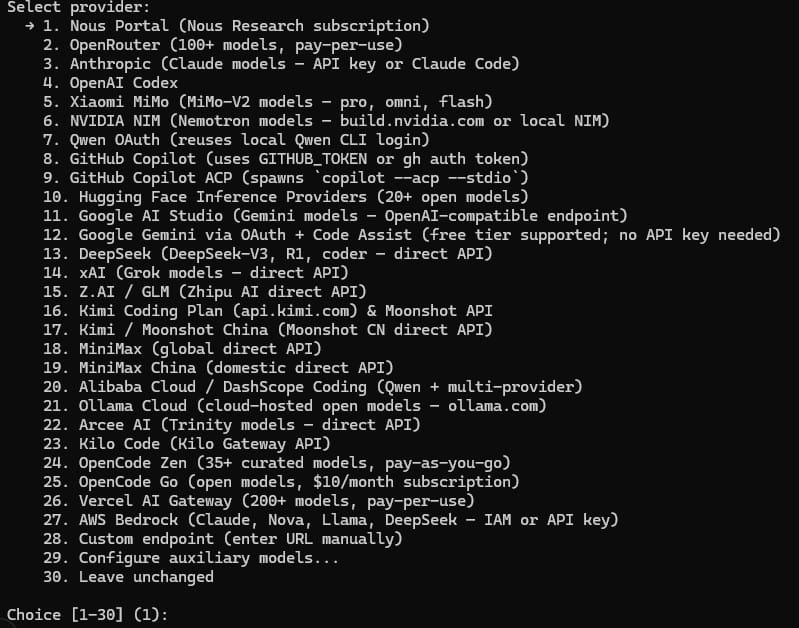
Task: Select xAI Grok models option
Action: [x=196, y=273]
